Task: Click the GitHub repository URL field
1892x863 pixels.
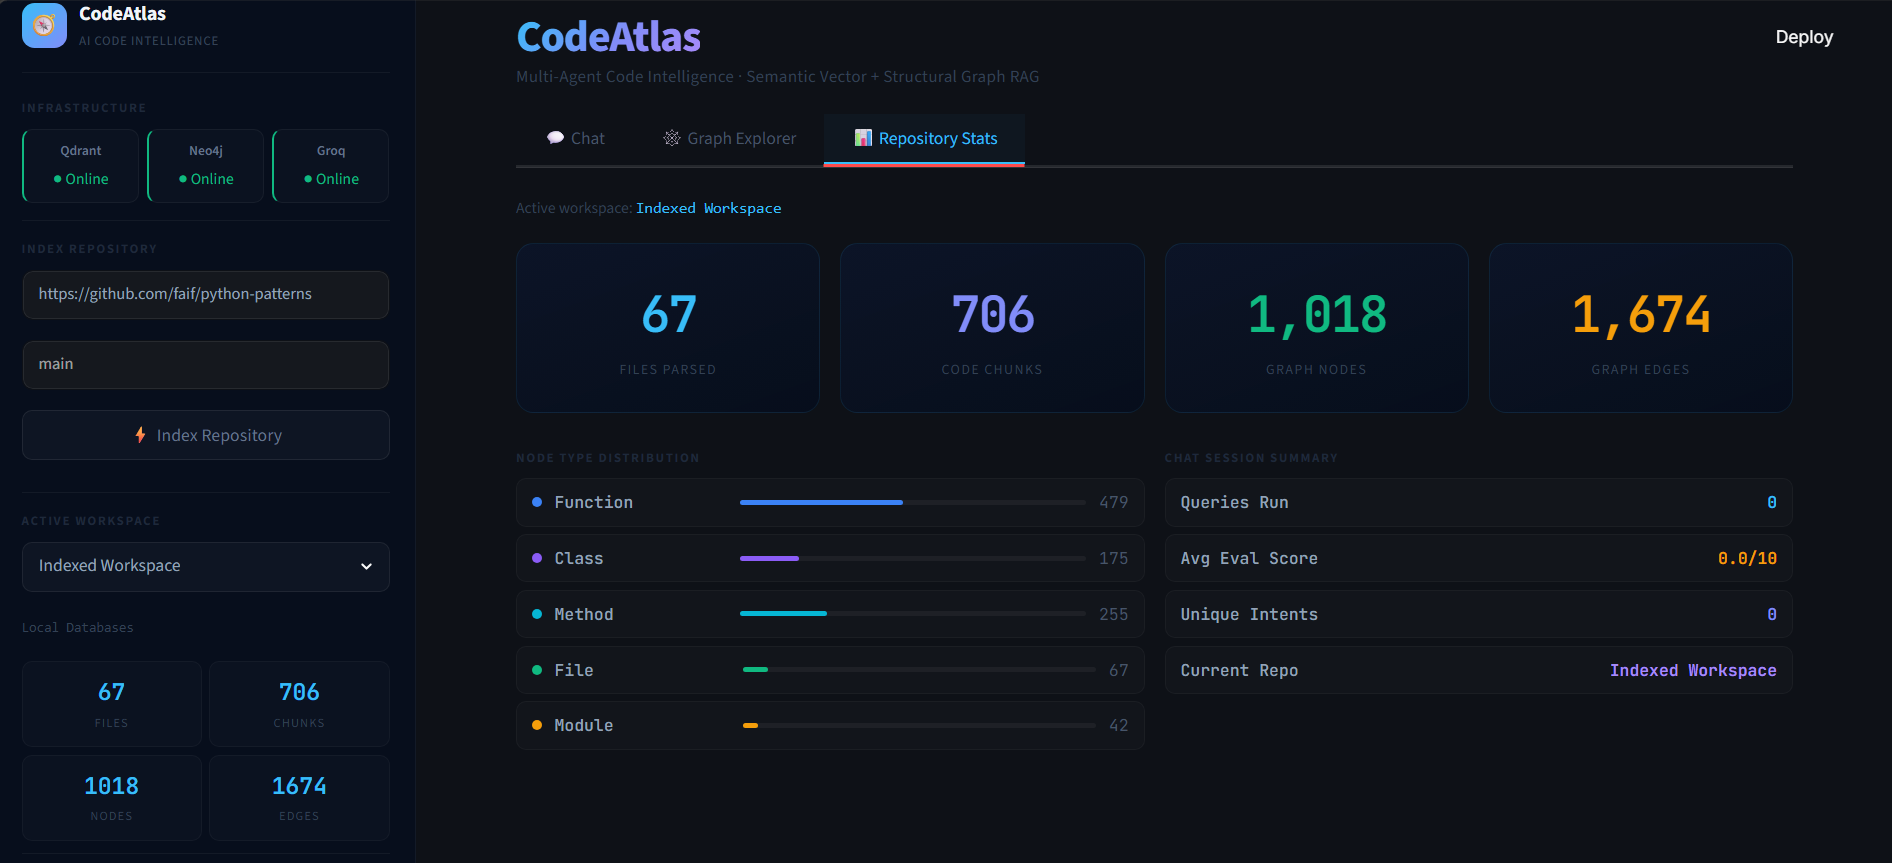Action: click(206, 295)
